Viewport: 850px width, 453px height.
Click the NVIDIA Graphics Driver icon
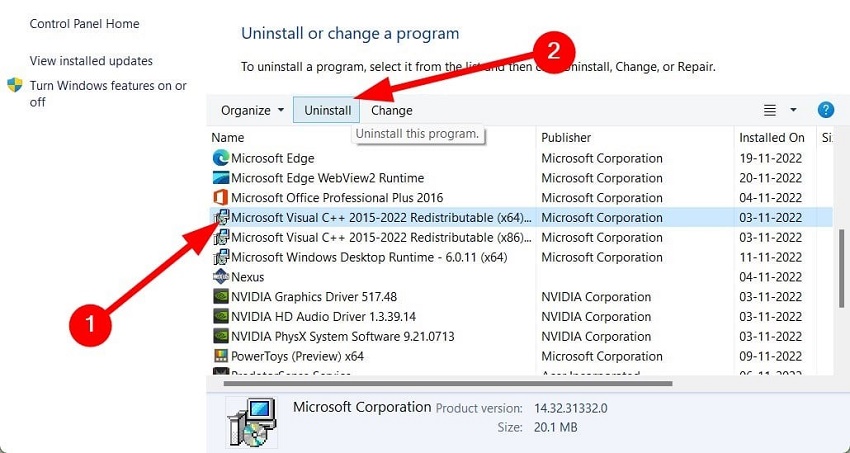pos(221,297)
